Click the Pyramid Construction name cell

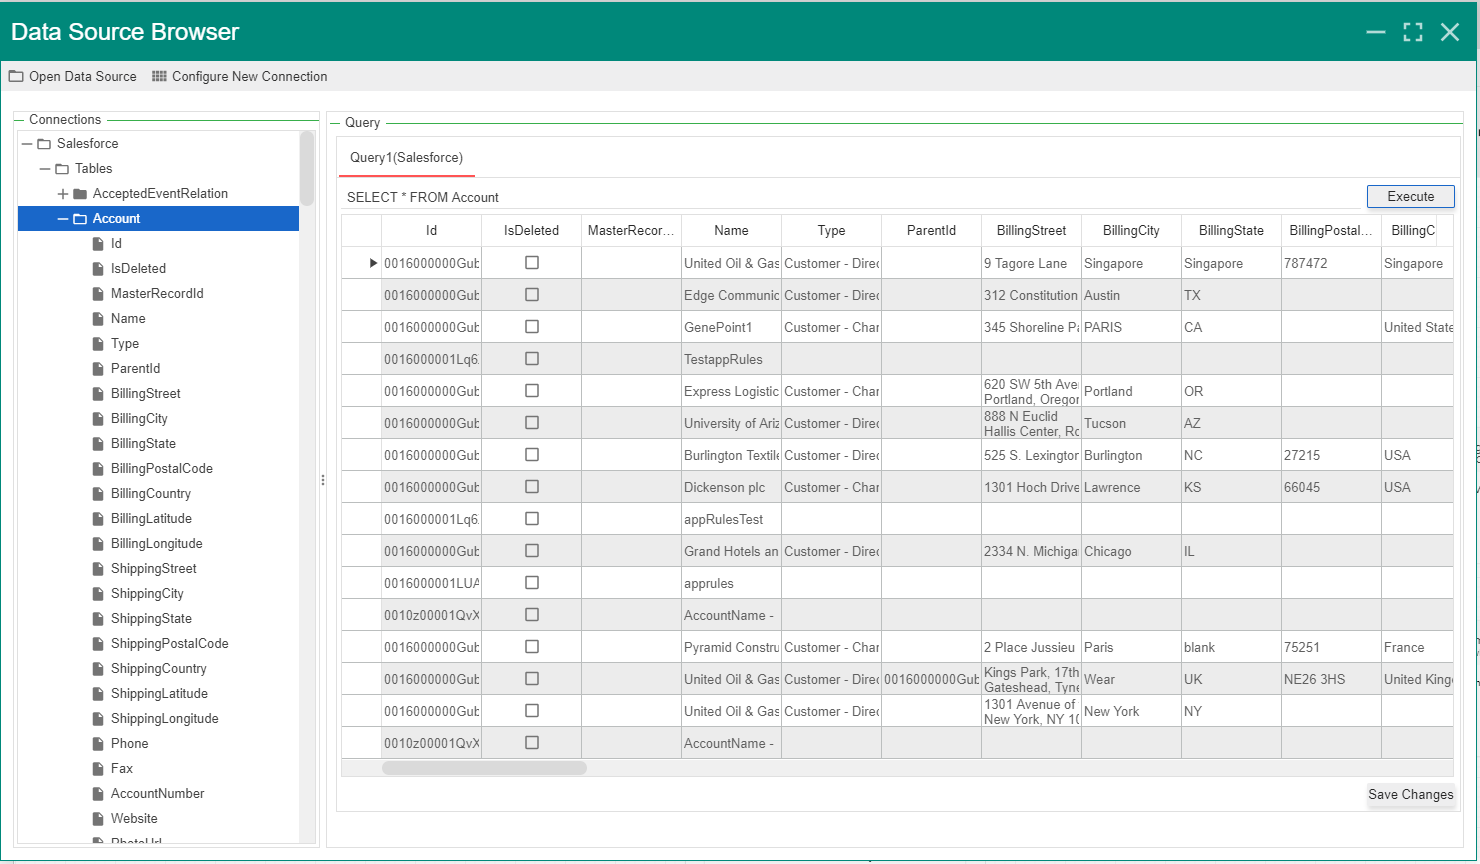click(731, 647)
